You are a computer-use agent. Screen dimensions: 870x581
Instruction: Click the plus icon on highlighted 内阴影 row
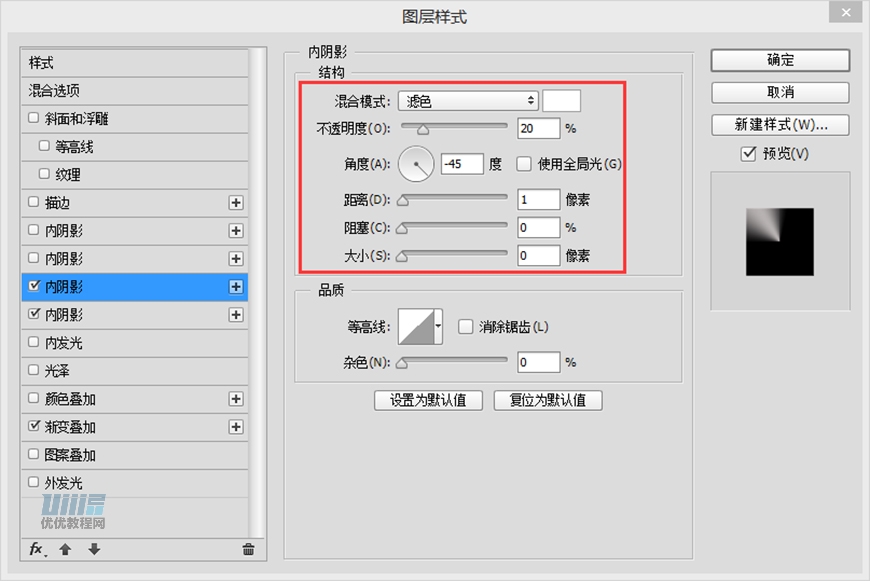236,287
